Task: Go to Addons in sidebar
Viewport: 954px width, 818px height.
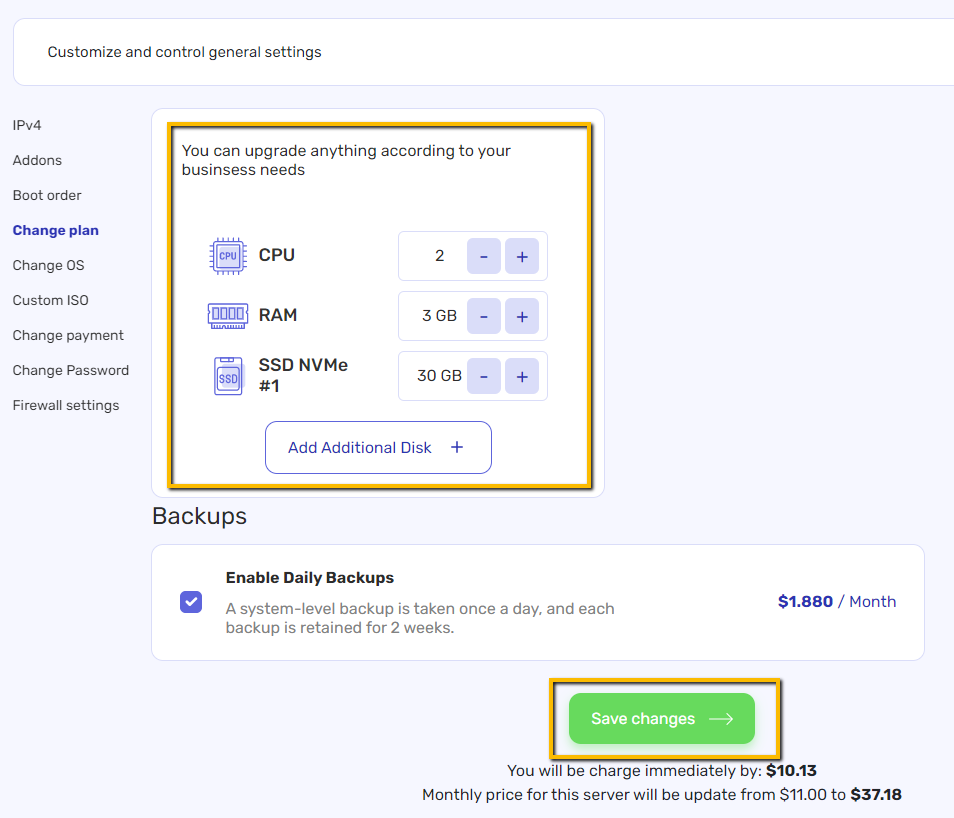Action: tap(37, 160)
